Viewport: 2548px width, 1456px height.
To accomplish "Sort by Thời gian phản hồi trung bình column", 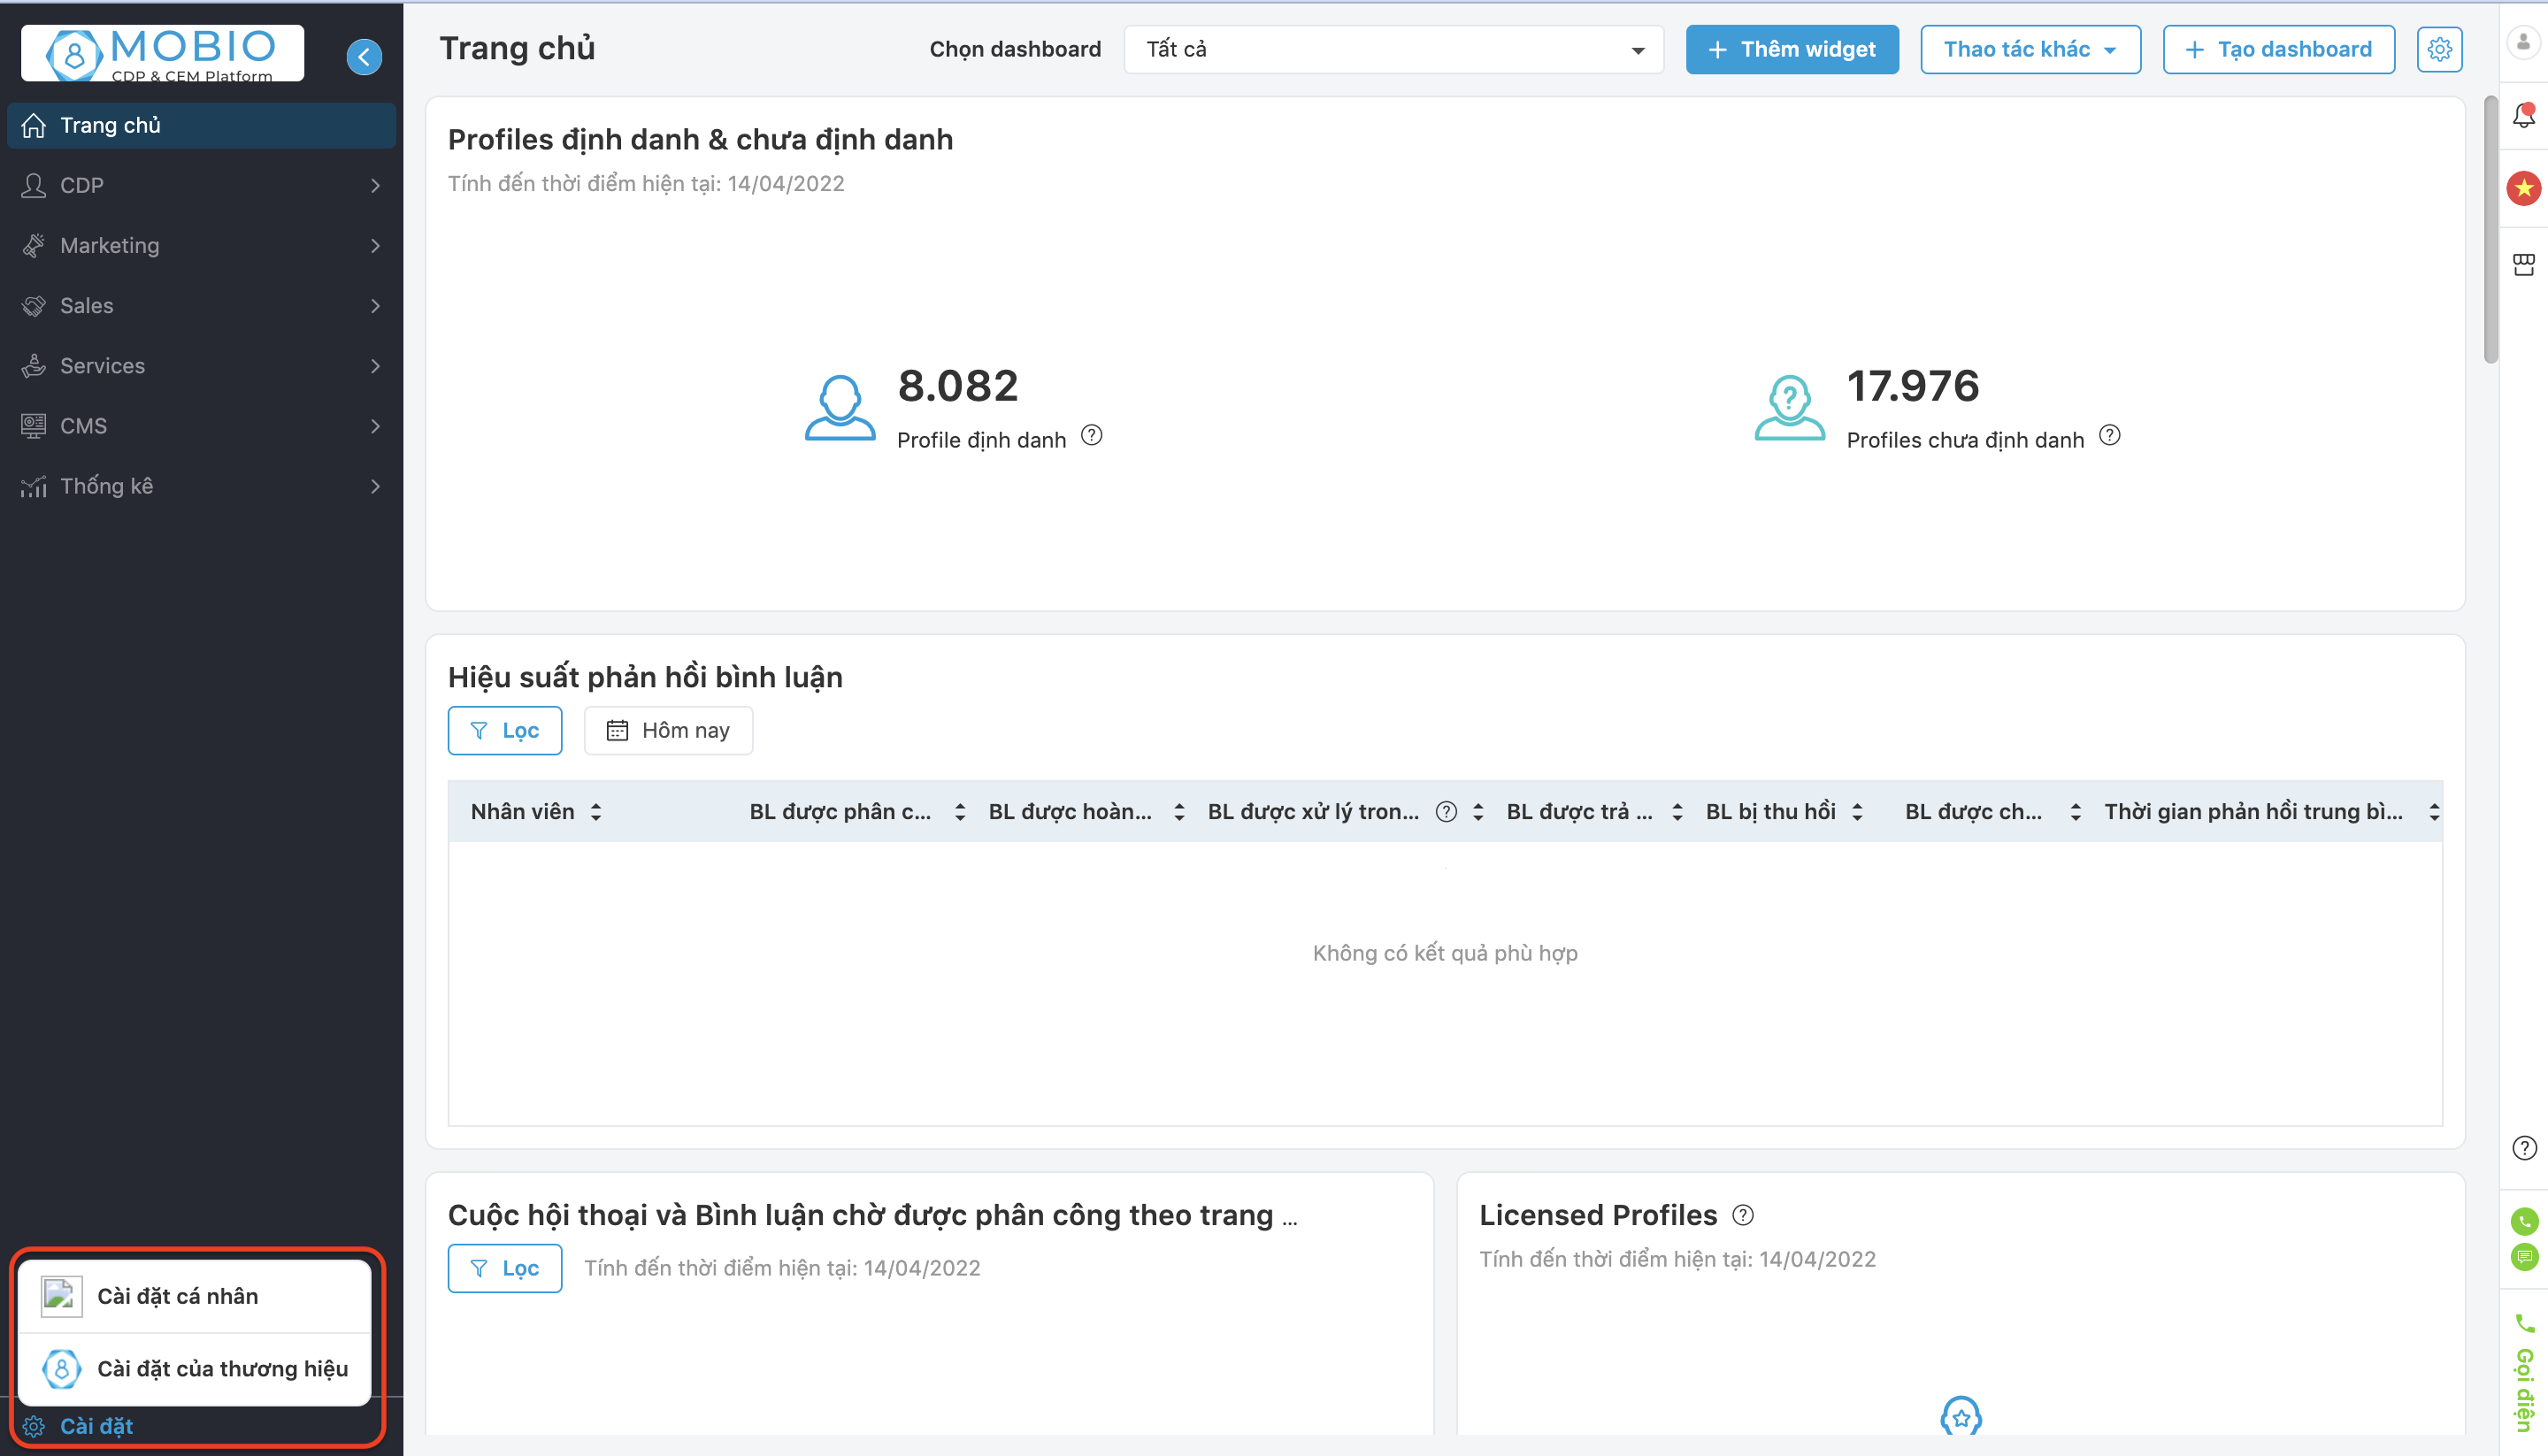I will coord(2434,812).
